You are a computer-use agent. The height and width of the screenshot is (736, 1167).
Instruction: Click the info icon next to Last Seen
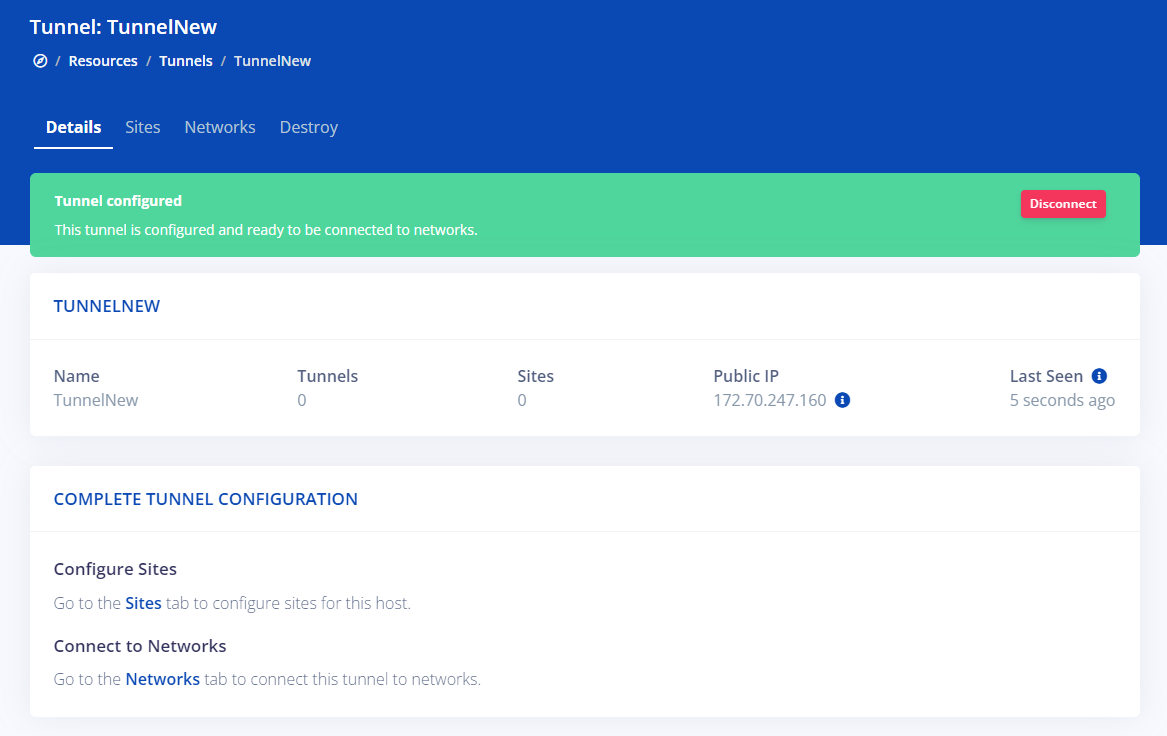1099,376
